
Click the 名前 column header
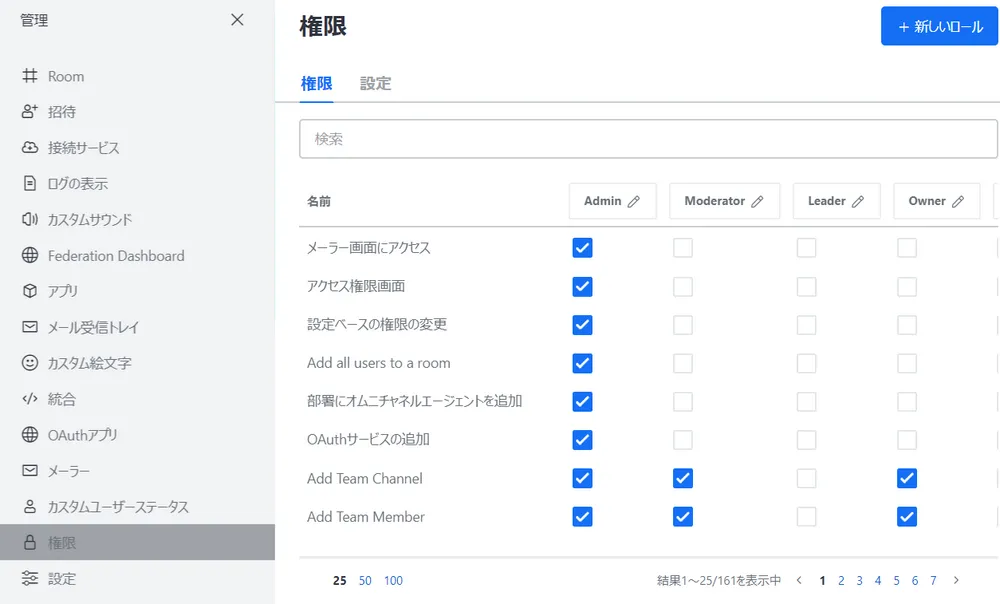point(319,202)
